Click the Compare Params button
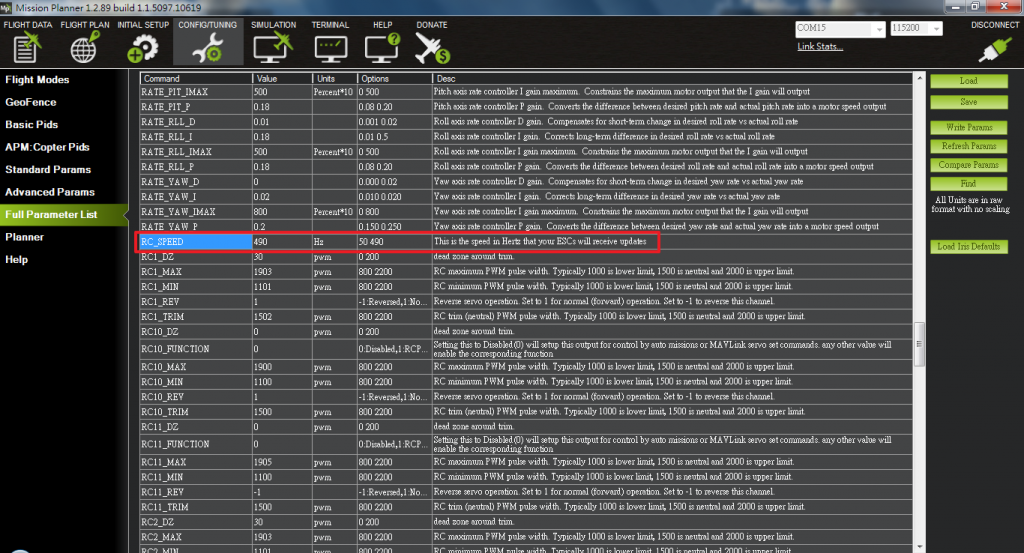Screen dimensions: 1024x553 pyautogui.click(x=968, y=165)
